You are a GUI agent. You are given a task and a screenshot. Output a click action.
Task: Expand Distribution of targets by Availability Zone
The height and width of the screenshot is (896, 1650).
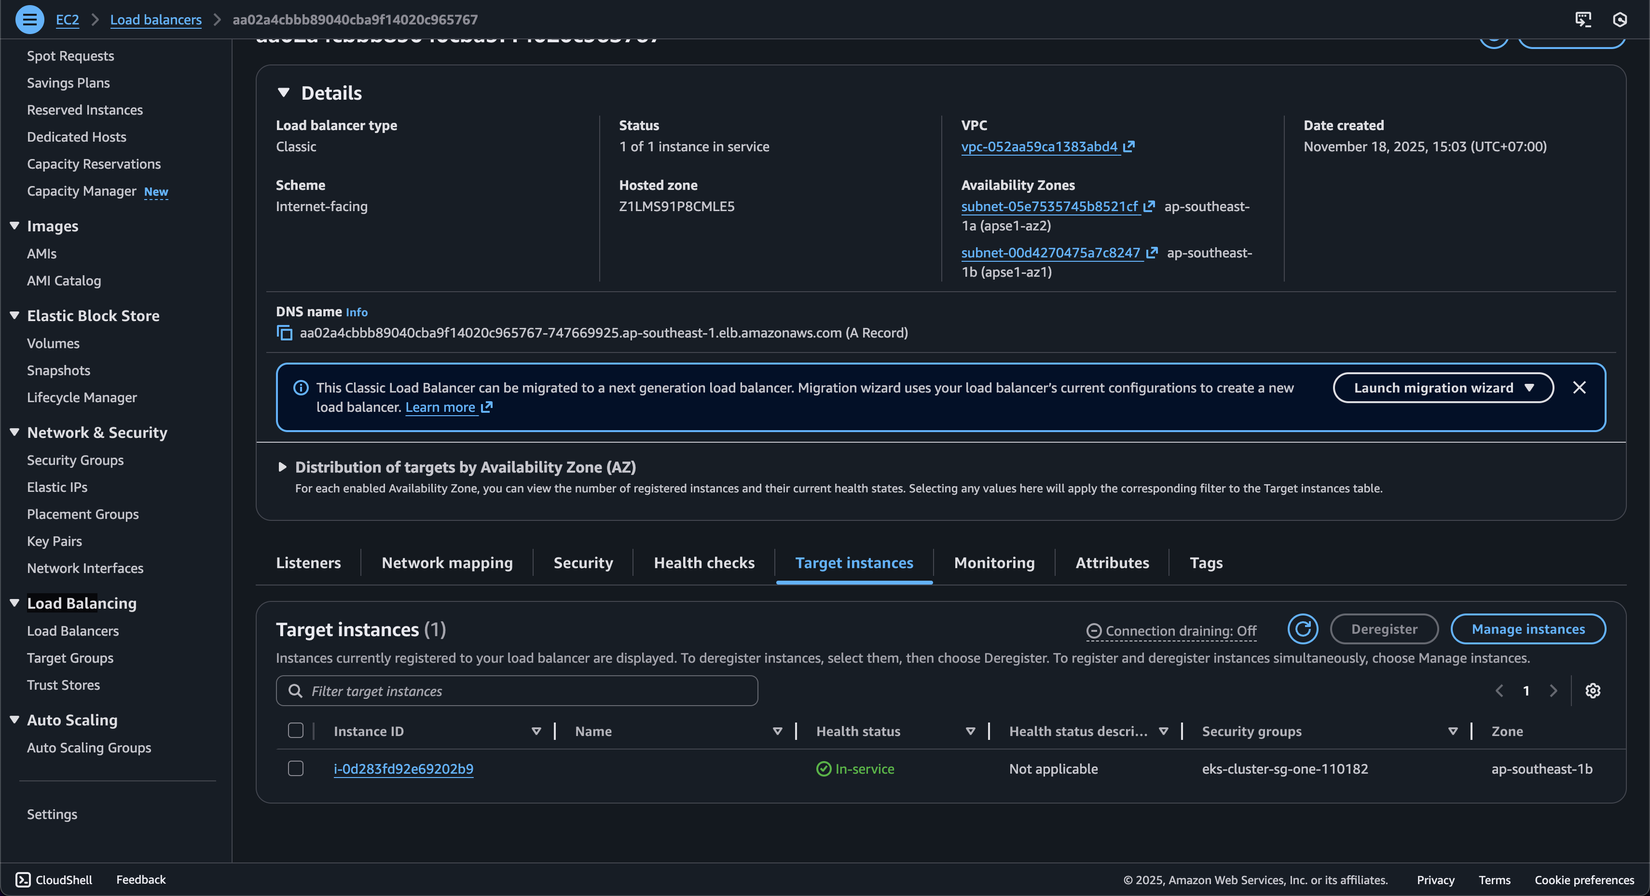click(282, 467)
